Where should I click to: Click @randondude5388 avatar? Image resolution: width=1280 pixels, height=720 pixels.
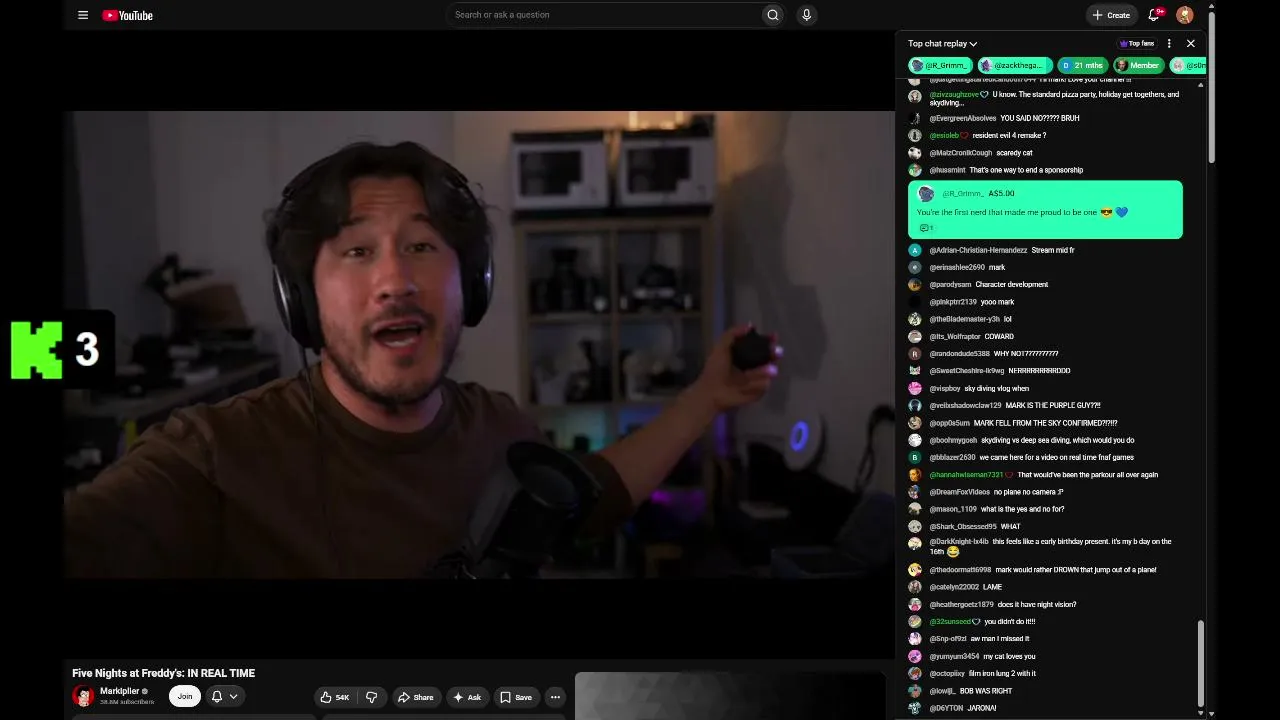coord(914,354)
